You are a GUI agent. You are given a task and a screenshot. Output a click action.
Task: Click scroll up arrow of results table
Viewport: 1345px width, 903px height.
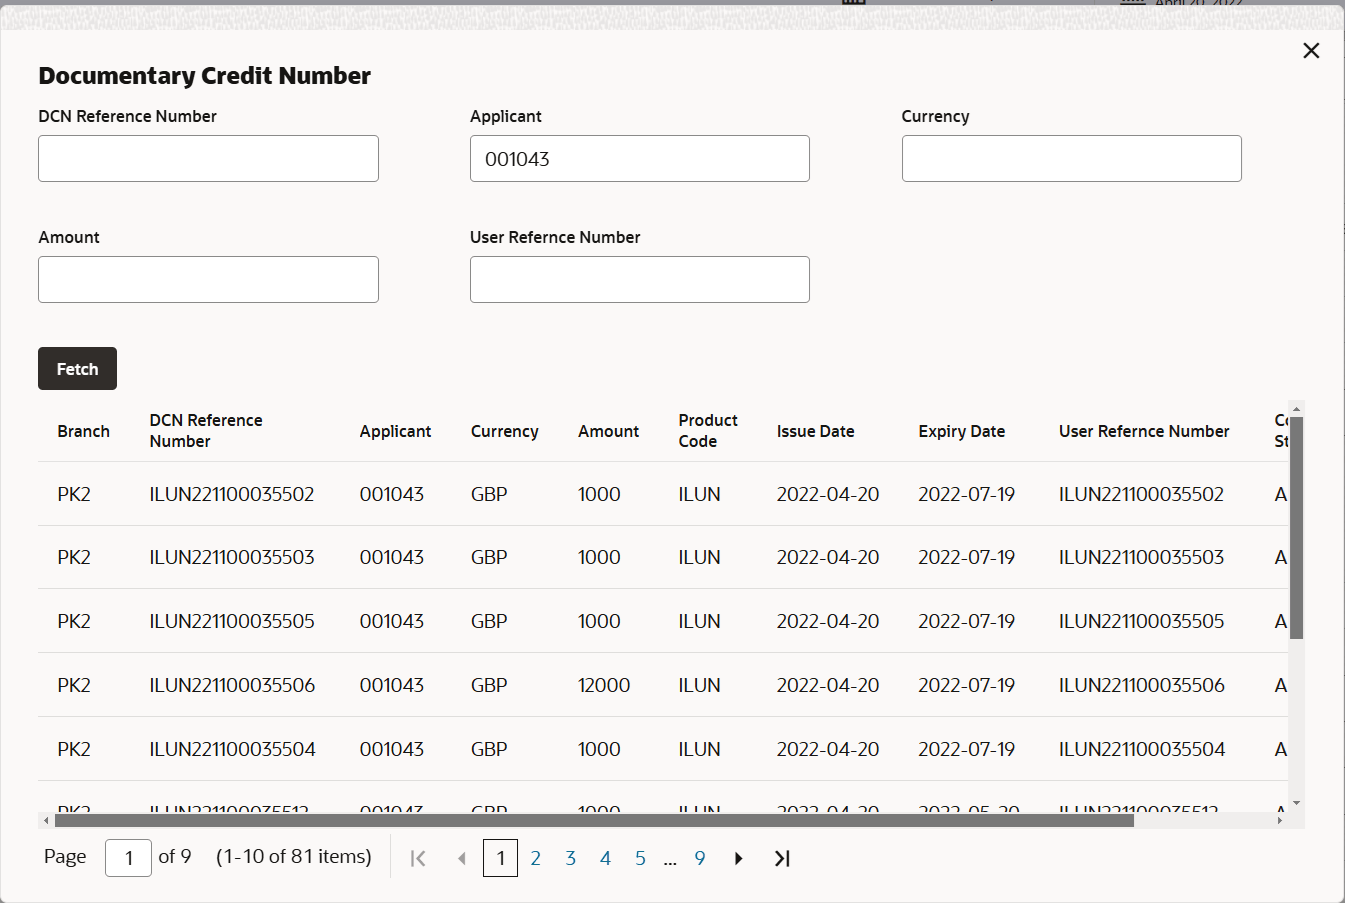(x=1296, y=409)
